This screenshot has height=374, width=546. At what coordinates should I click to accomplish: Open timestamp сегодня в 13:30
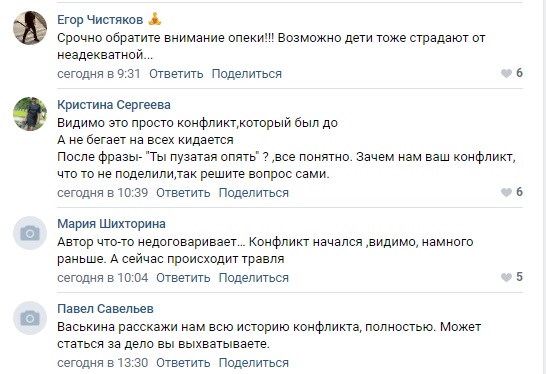click(x=103, y=363)
